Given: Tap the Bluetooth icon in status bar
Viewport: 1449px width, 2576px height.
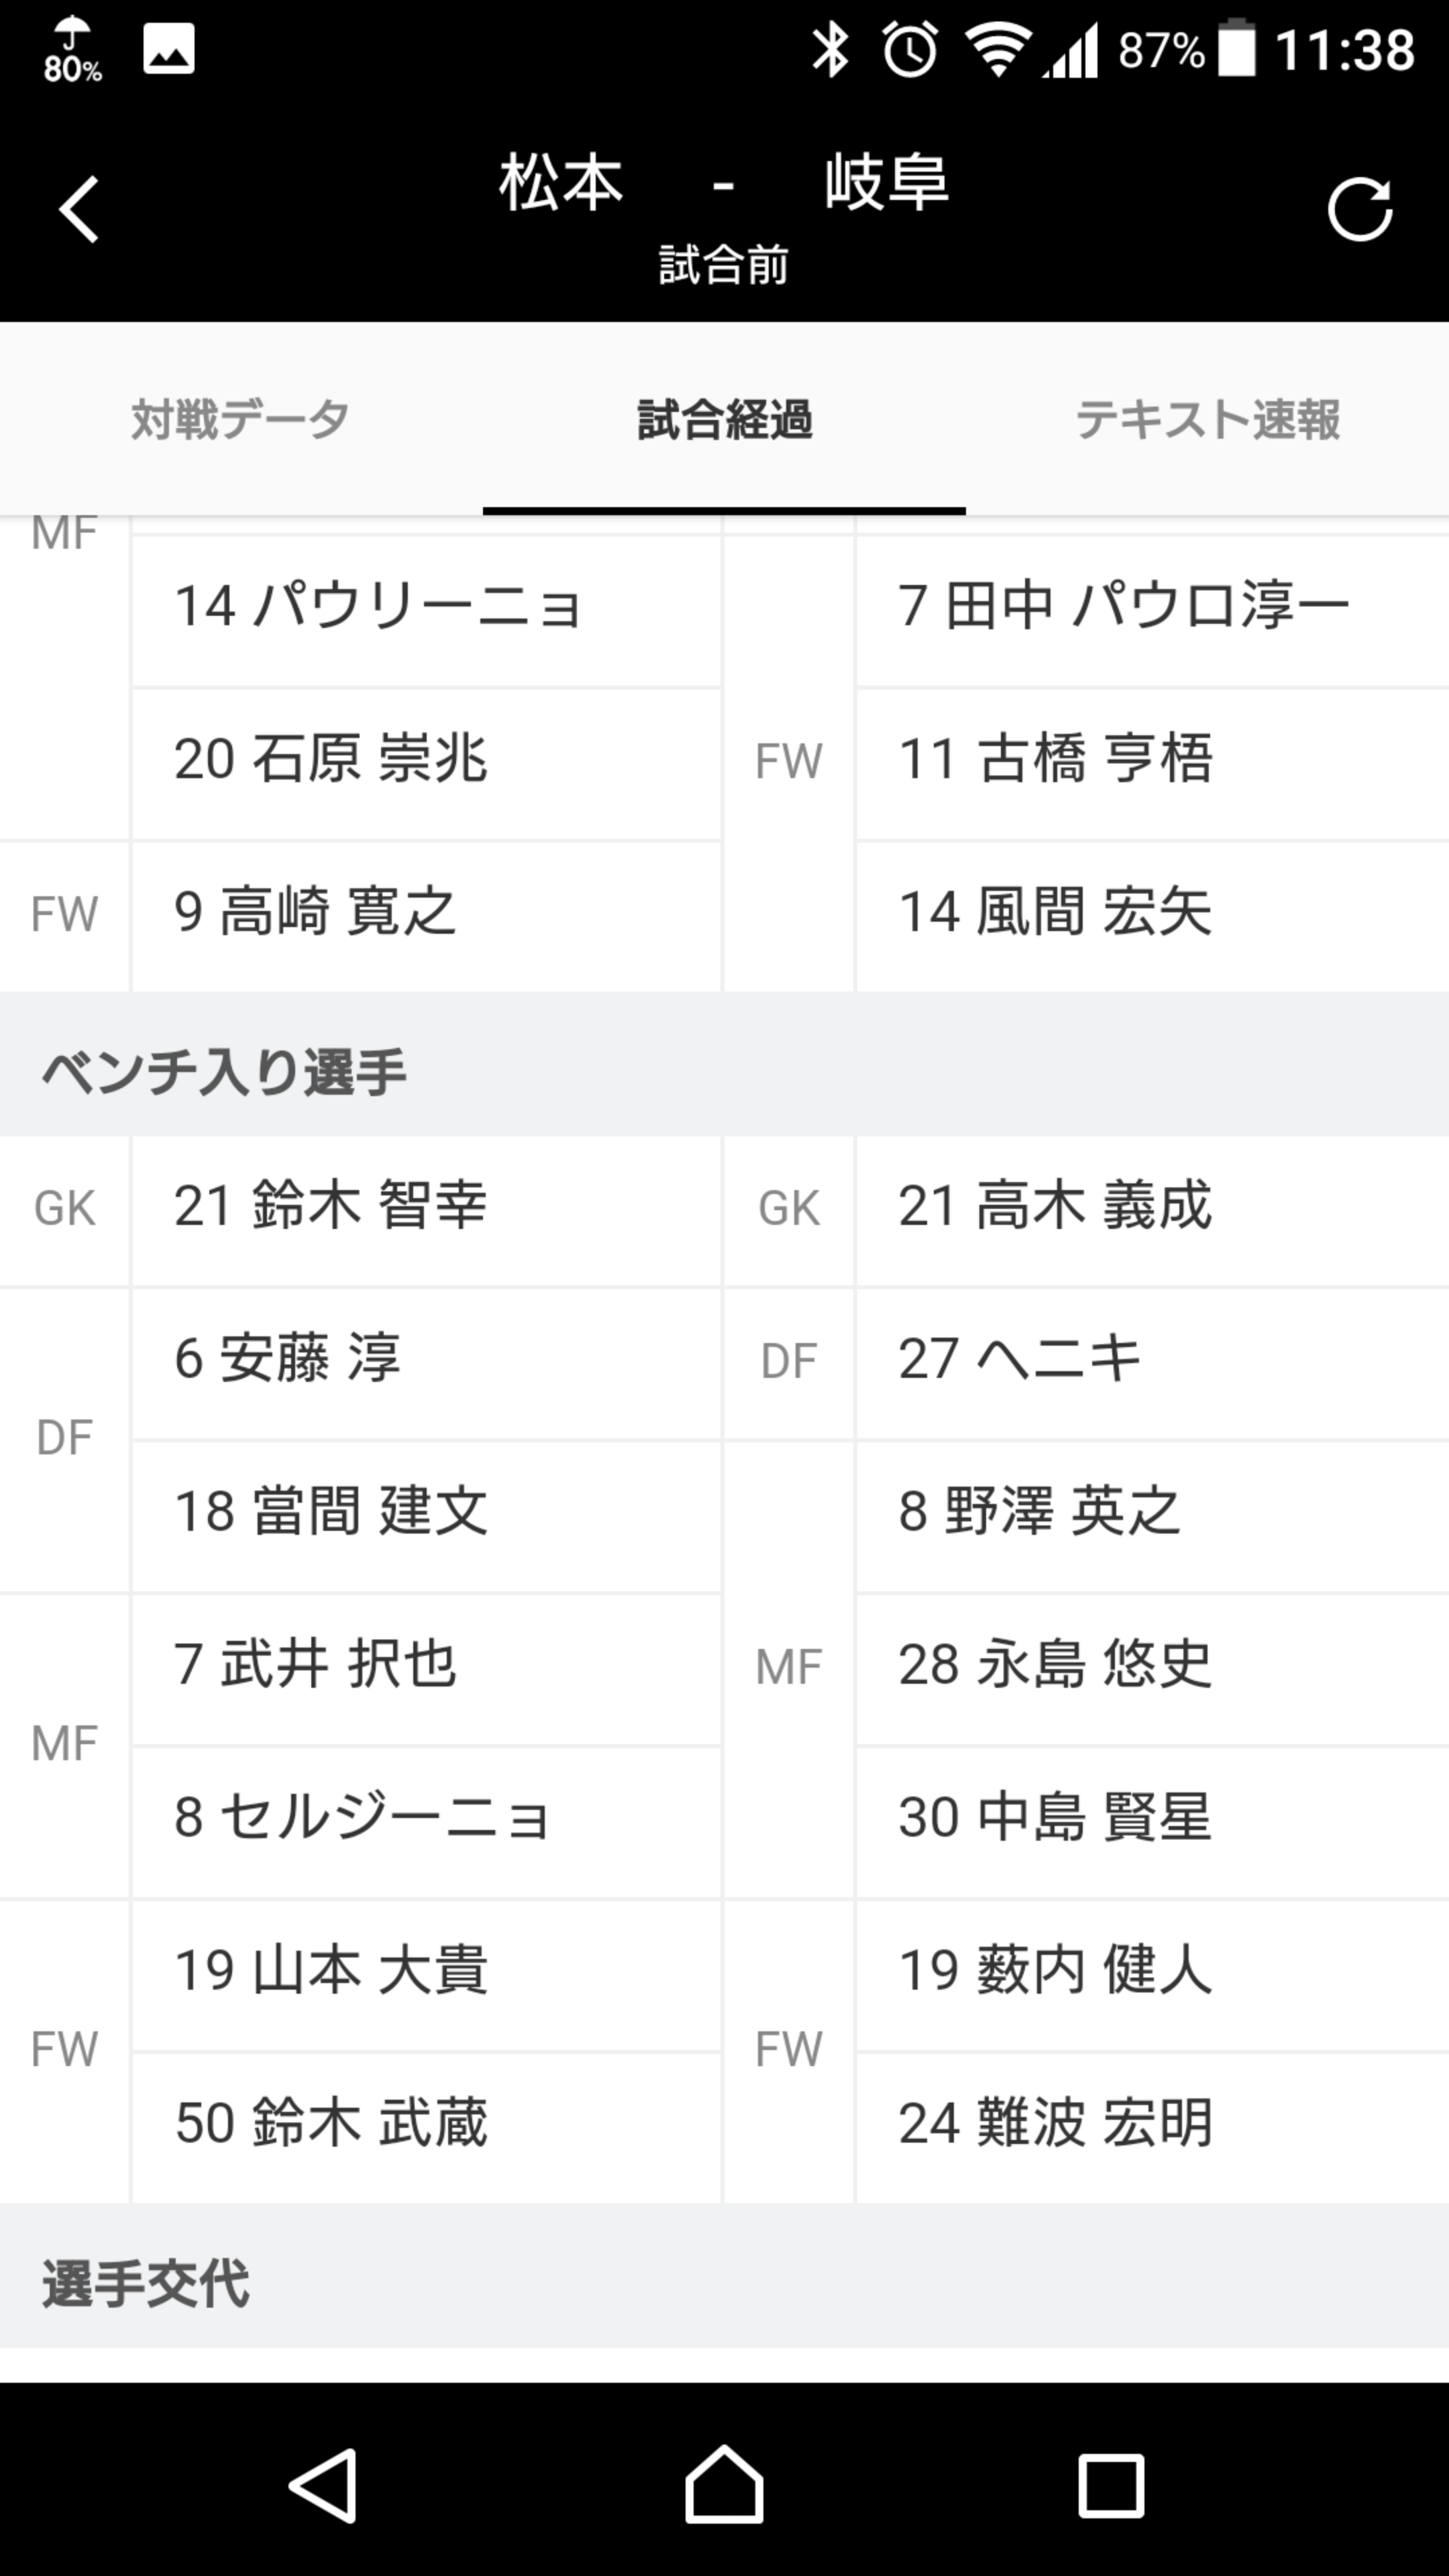Looking at the screenshot, I should [829, 50].
